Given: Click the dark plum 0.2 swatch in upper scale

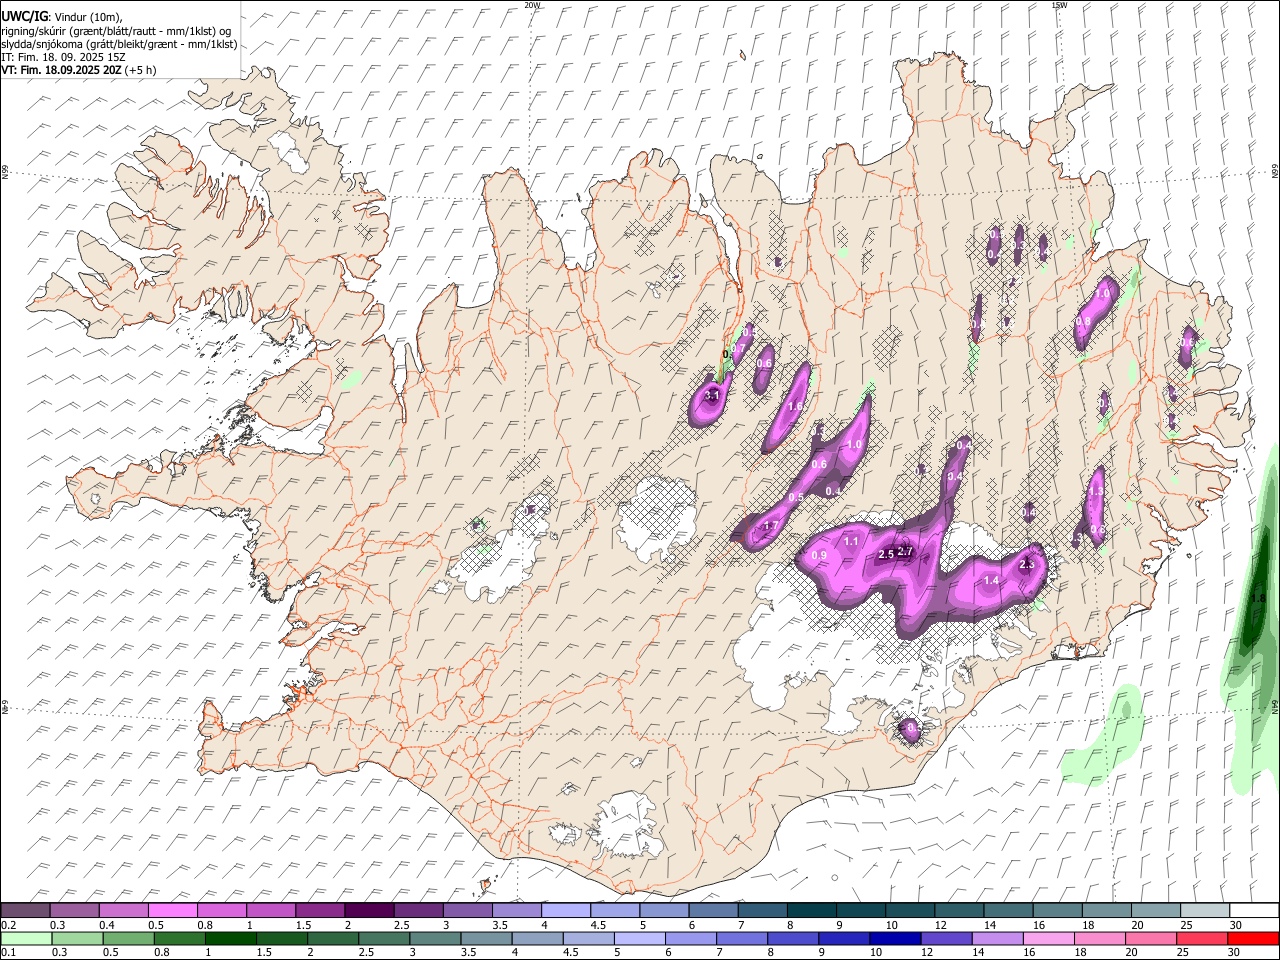Looking at the screenshot, I should click(26, 911).
